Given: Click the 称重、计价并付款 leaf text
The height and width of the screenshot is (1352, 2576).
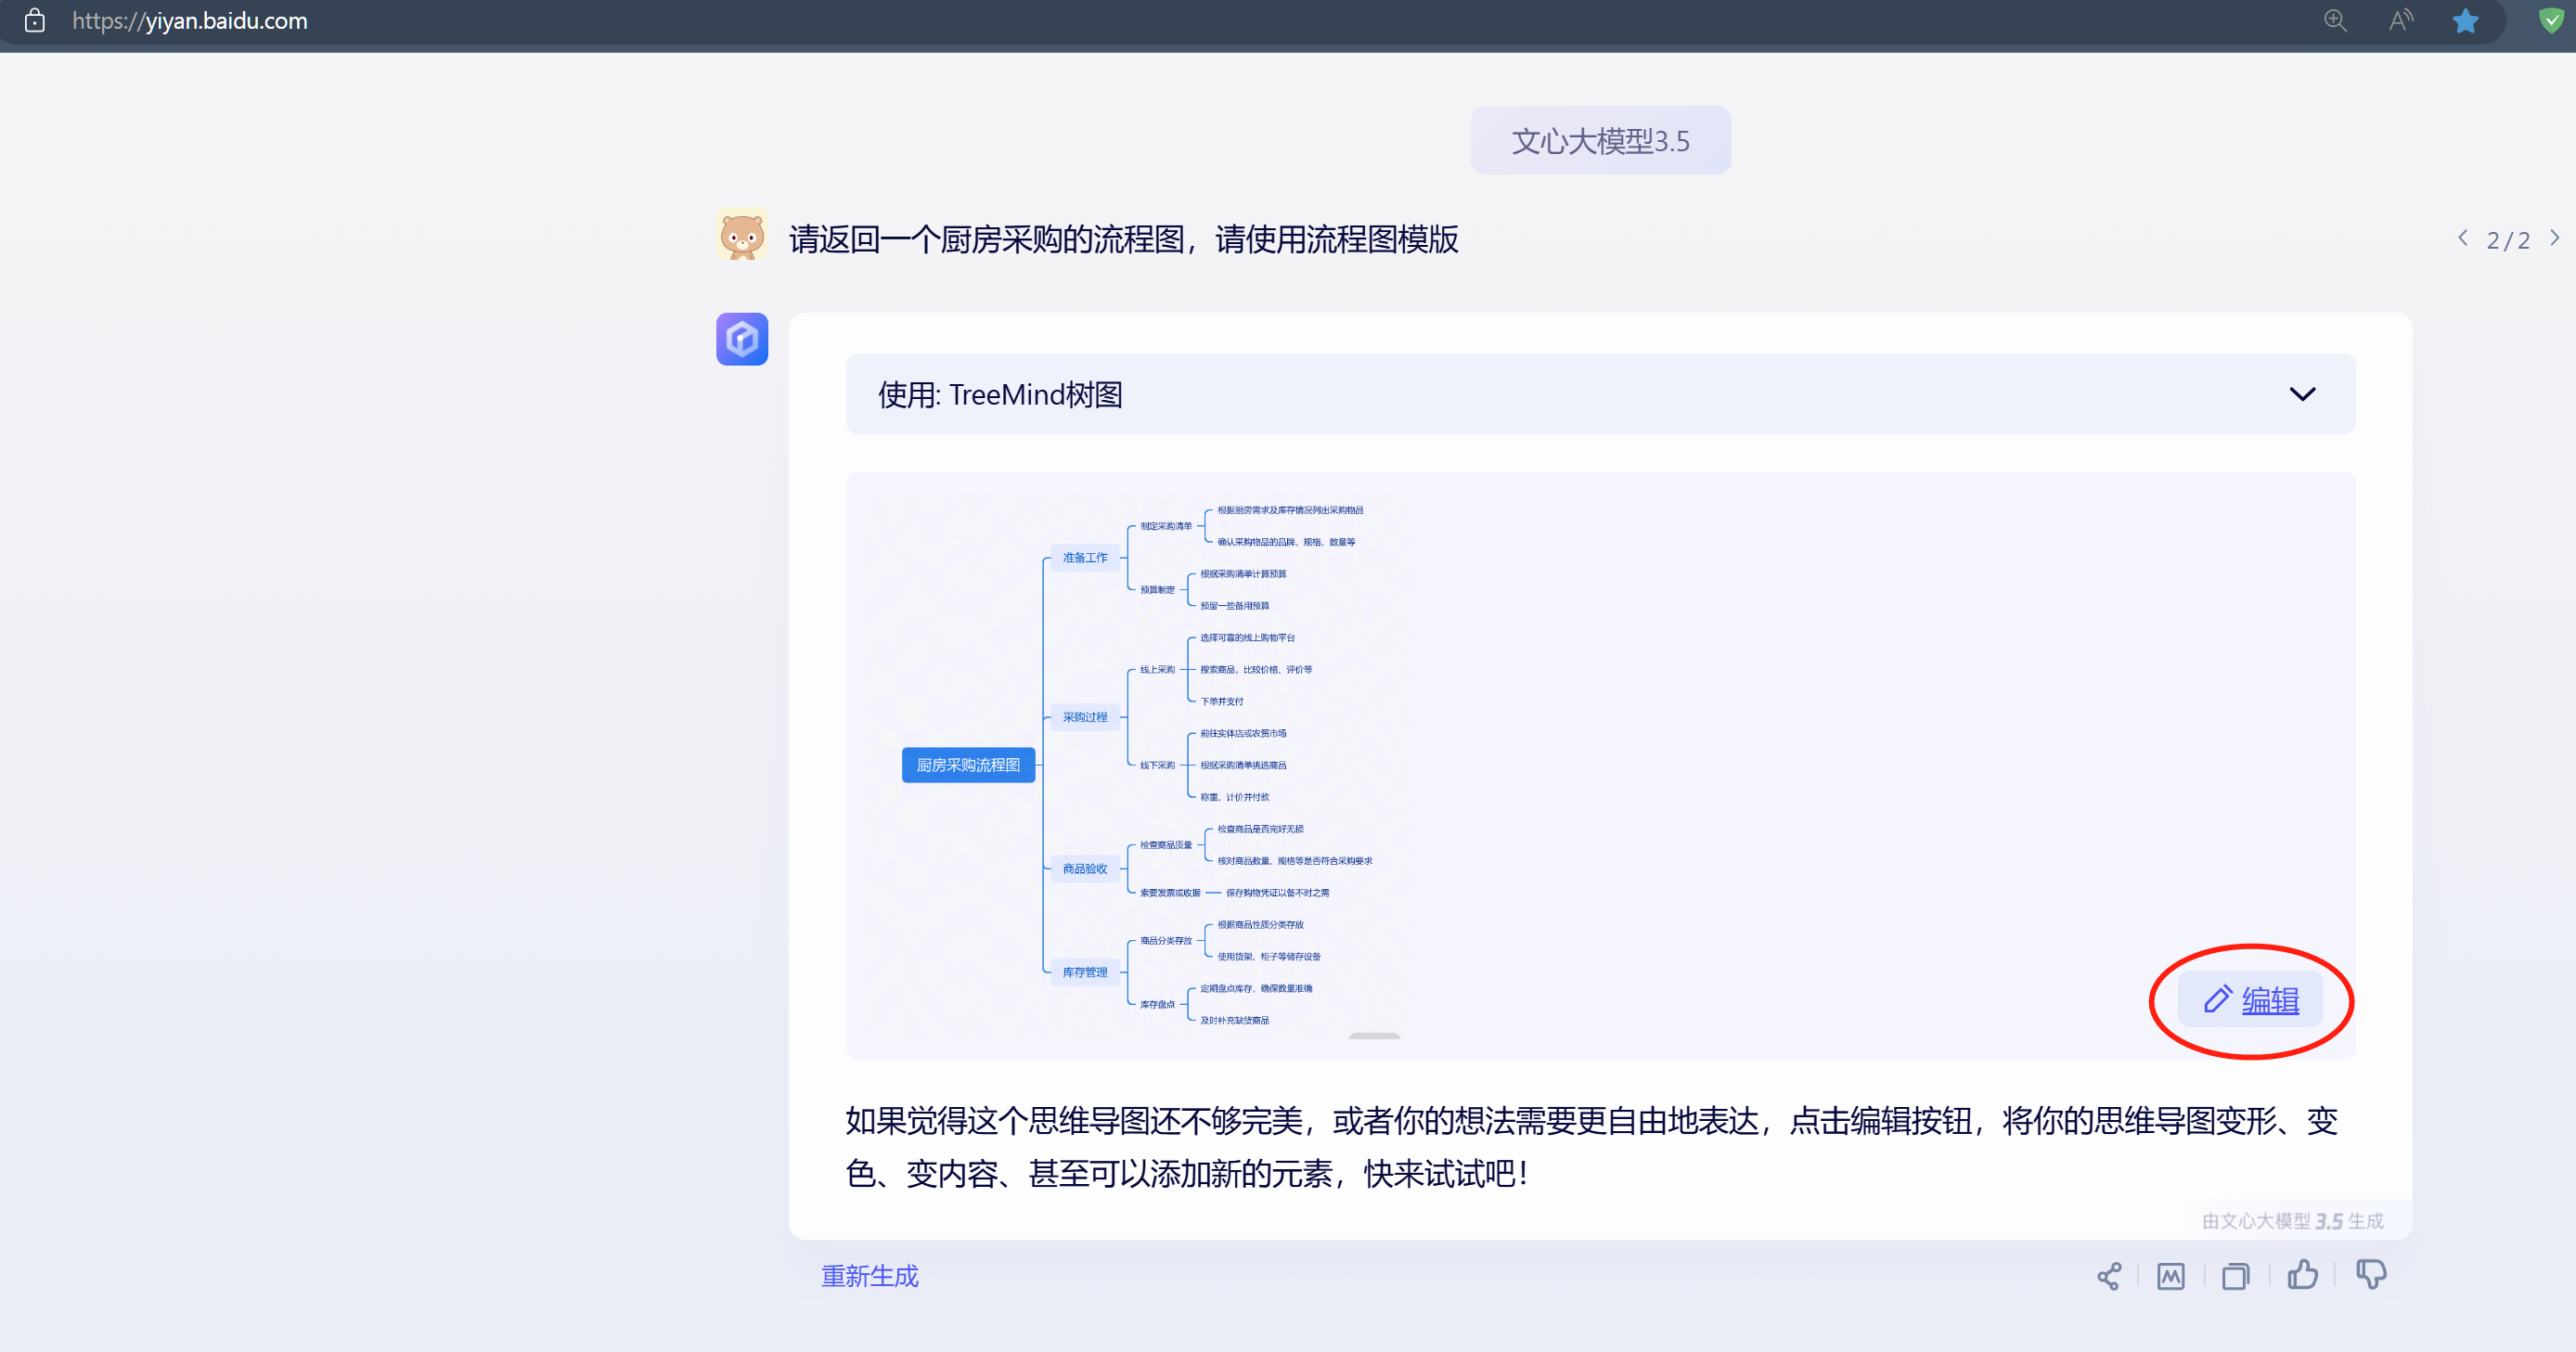Looking at the screenshot, I should click(x=1235, y=798).
